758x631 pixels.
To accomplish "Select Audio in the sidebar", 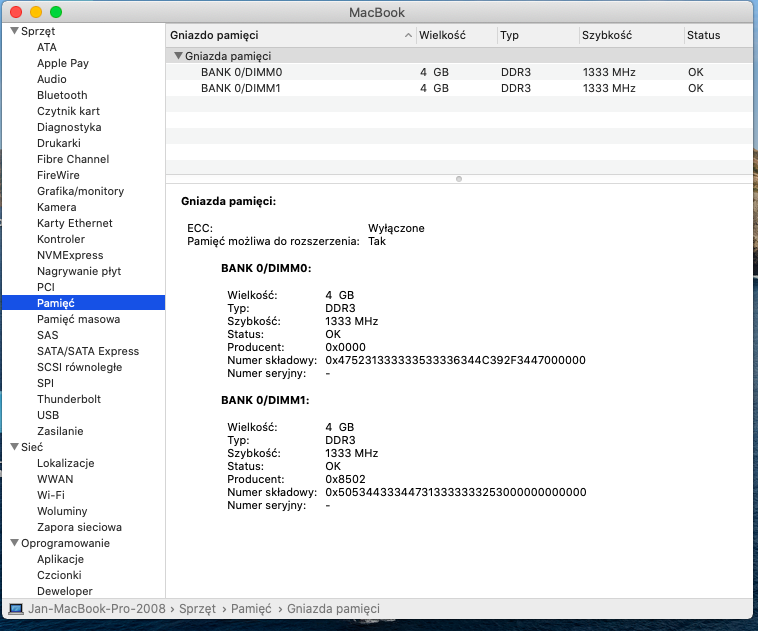I will click(52, 79).
